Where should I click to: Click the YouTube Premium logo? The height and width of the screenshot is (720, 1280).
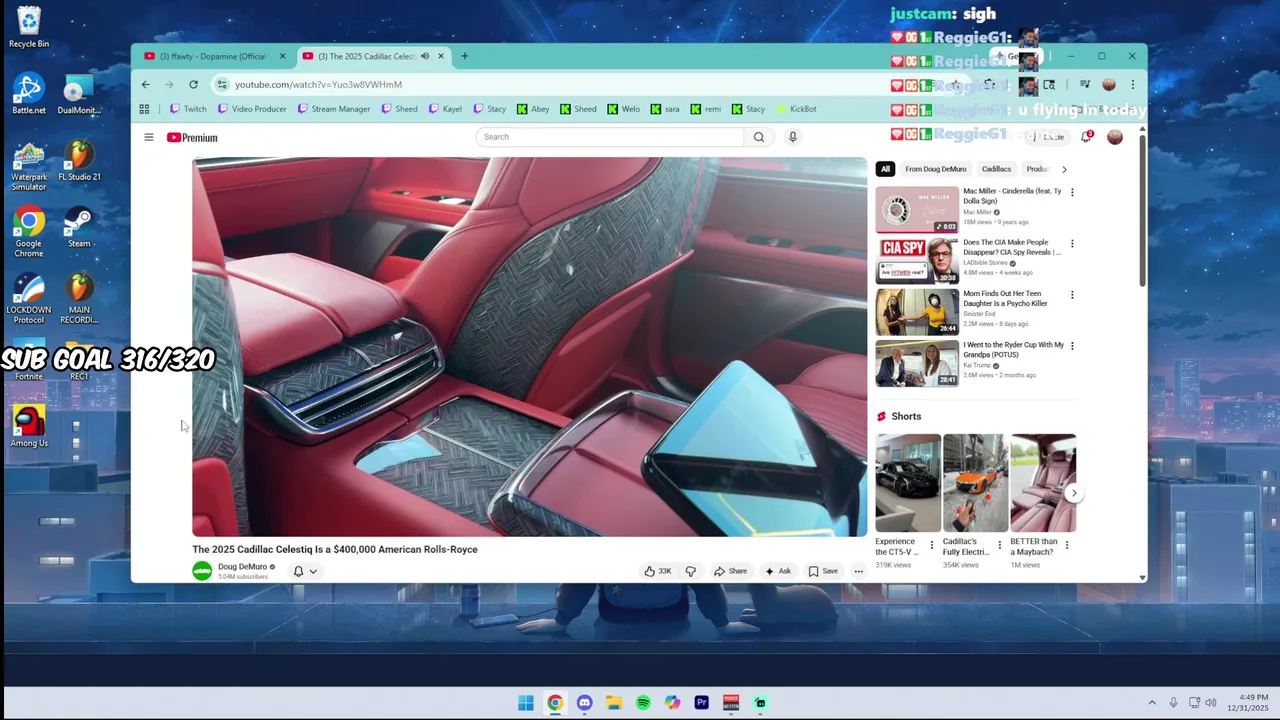pos(192,137)
